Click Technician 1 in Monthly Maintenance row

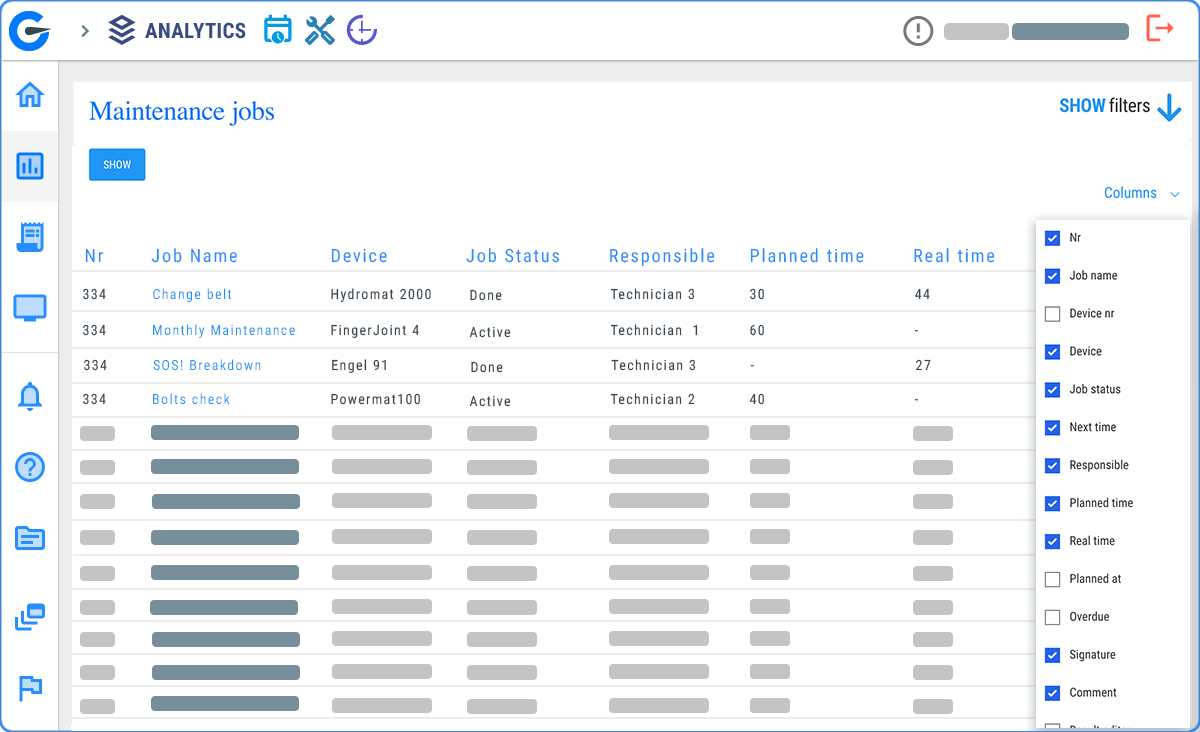(x=655, y=331)
